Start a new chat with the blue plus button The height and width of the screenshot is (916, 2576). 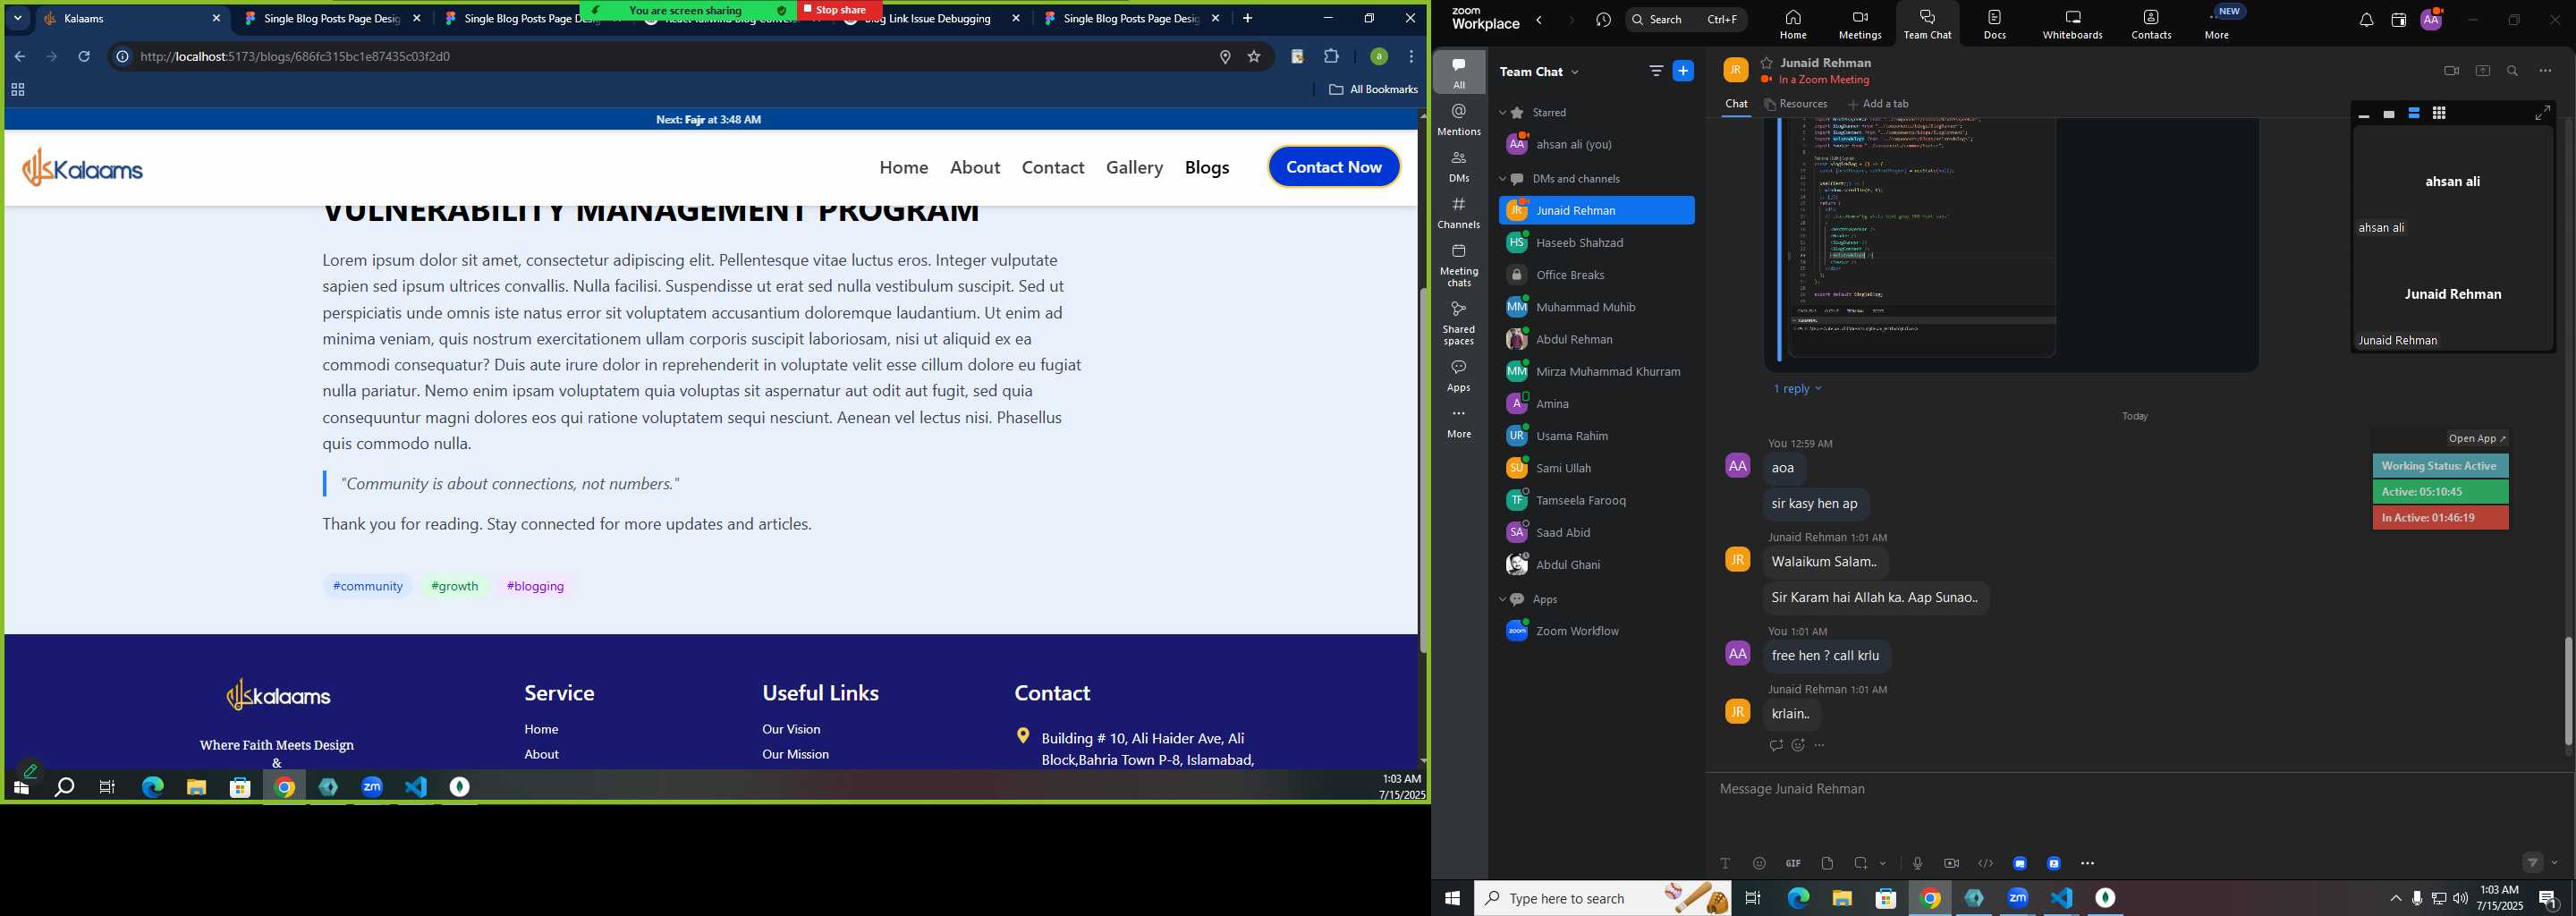point(1683,71)
